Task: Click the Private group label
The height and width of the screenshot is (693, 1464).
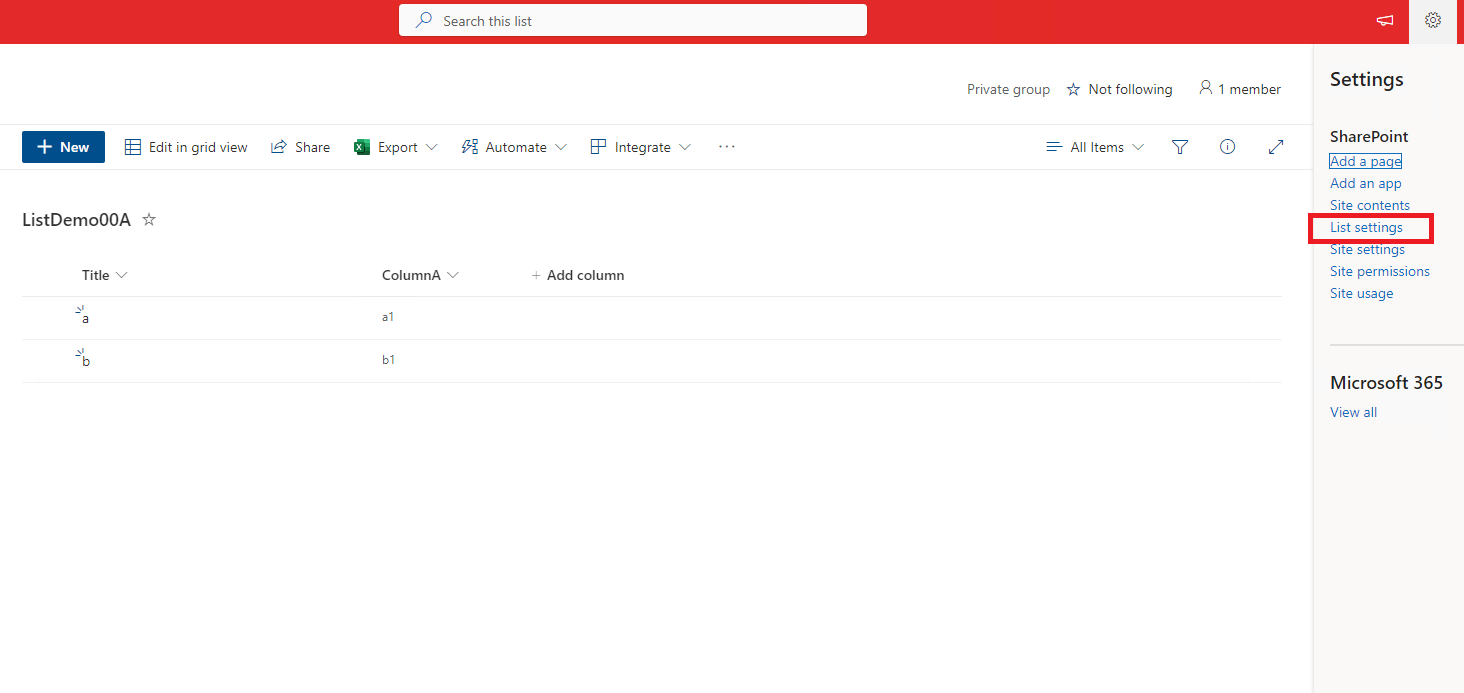Action: tap(1008, 89)
